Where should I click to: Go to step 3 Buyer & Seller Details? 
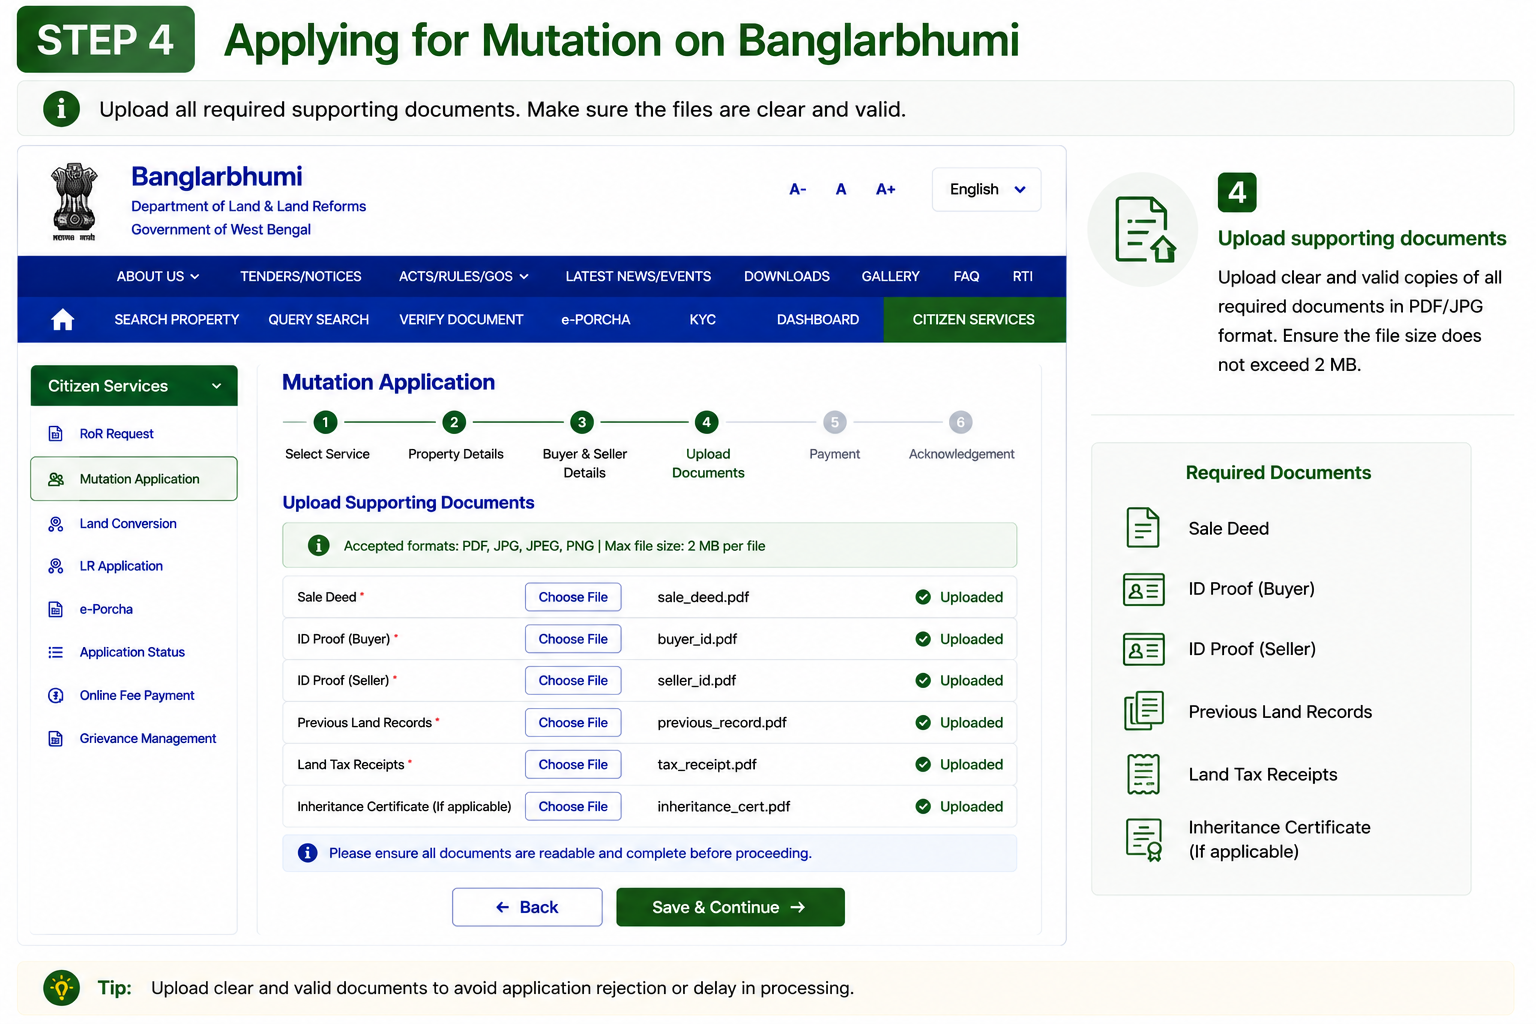coord(582,422)
